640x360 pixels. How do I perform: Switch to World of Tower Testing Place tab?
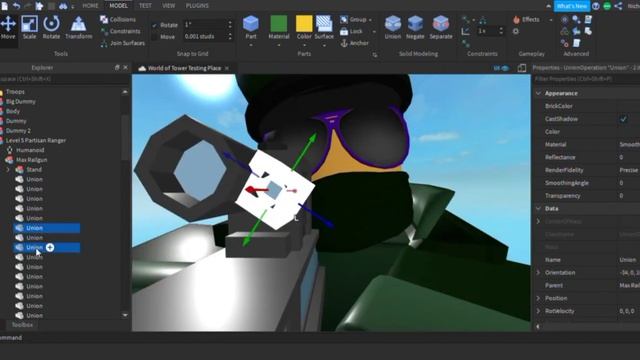[x=184, y=68]
